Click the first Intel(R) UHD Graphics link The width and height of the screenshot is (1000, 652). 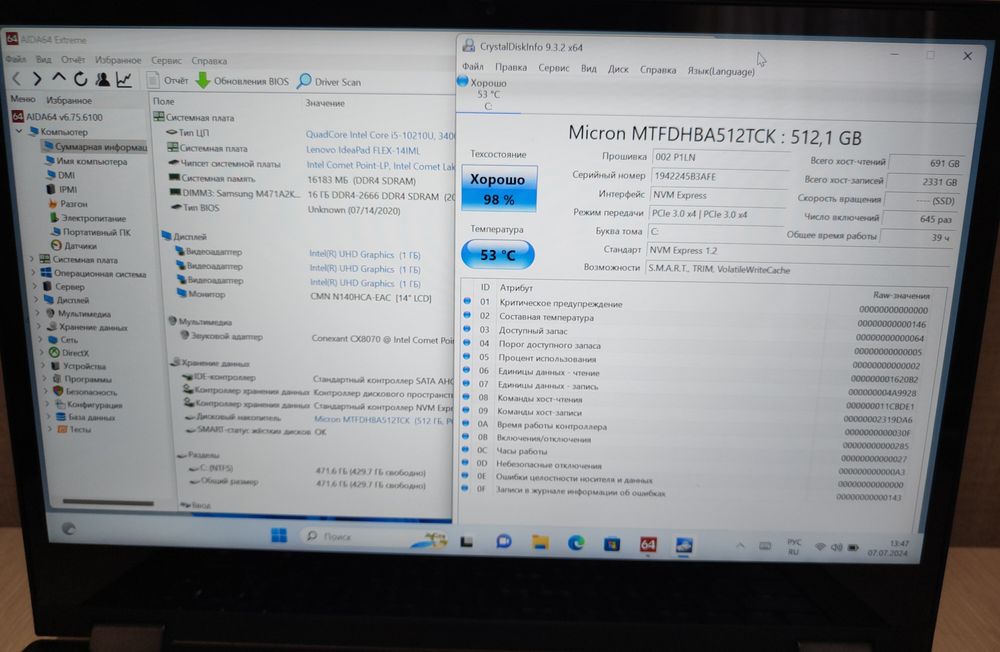click(364, 254)
